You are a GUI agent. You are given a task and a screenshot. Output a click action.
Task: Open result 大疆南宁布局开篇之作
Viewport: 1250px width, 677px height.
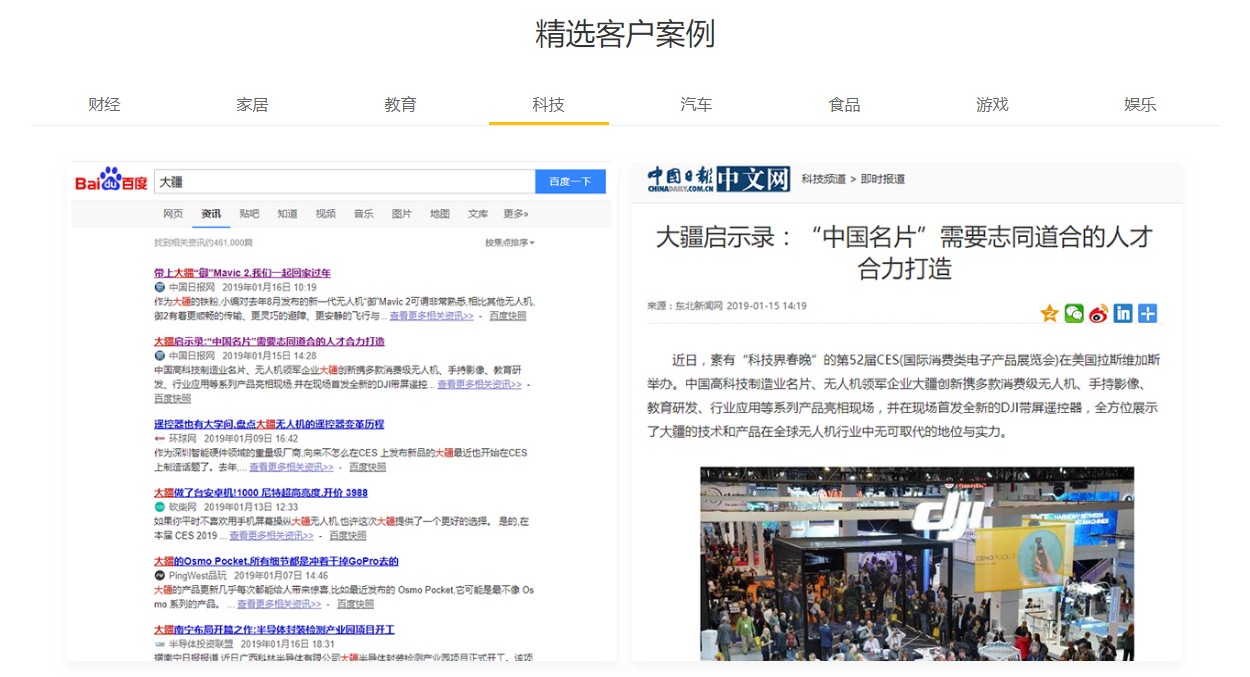[x=274, y=630]
